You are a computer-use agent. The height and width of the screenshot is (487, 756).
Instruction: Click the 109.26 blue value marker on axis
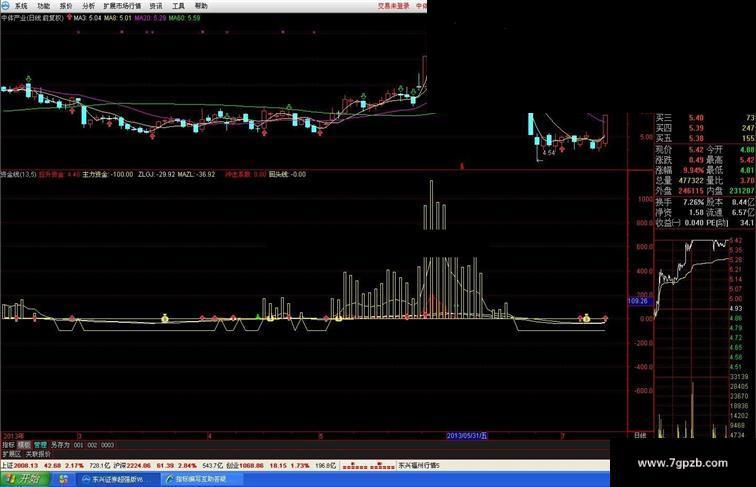[x=639, y=301]
